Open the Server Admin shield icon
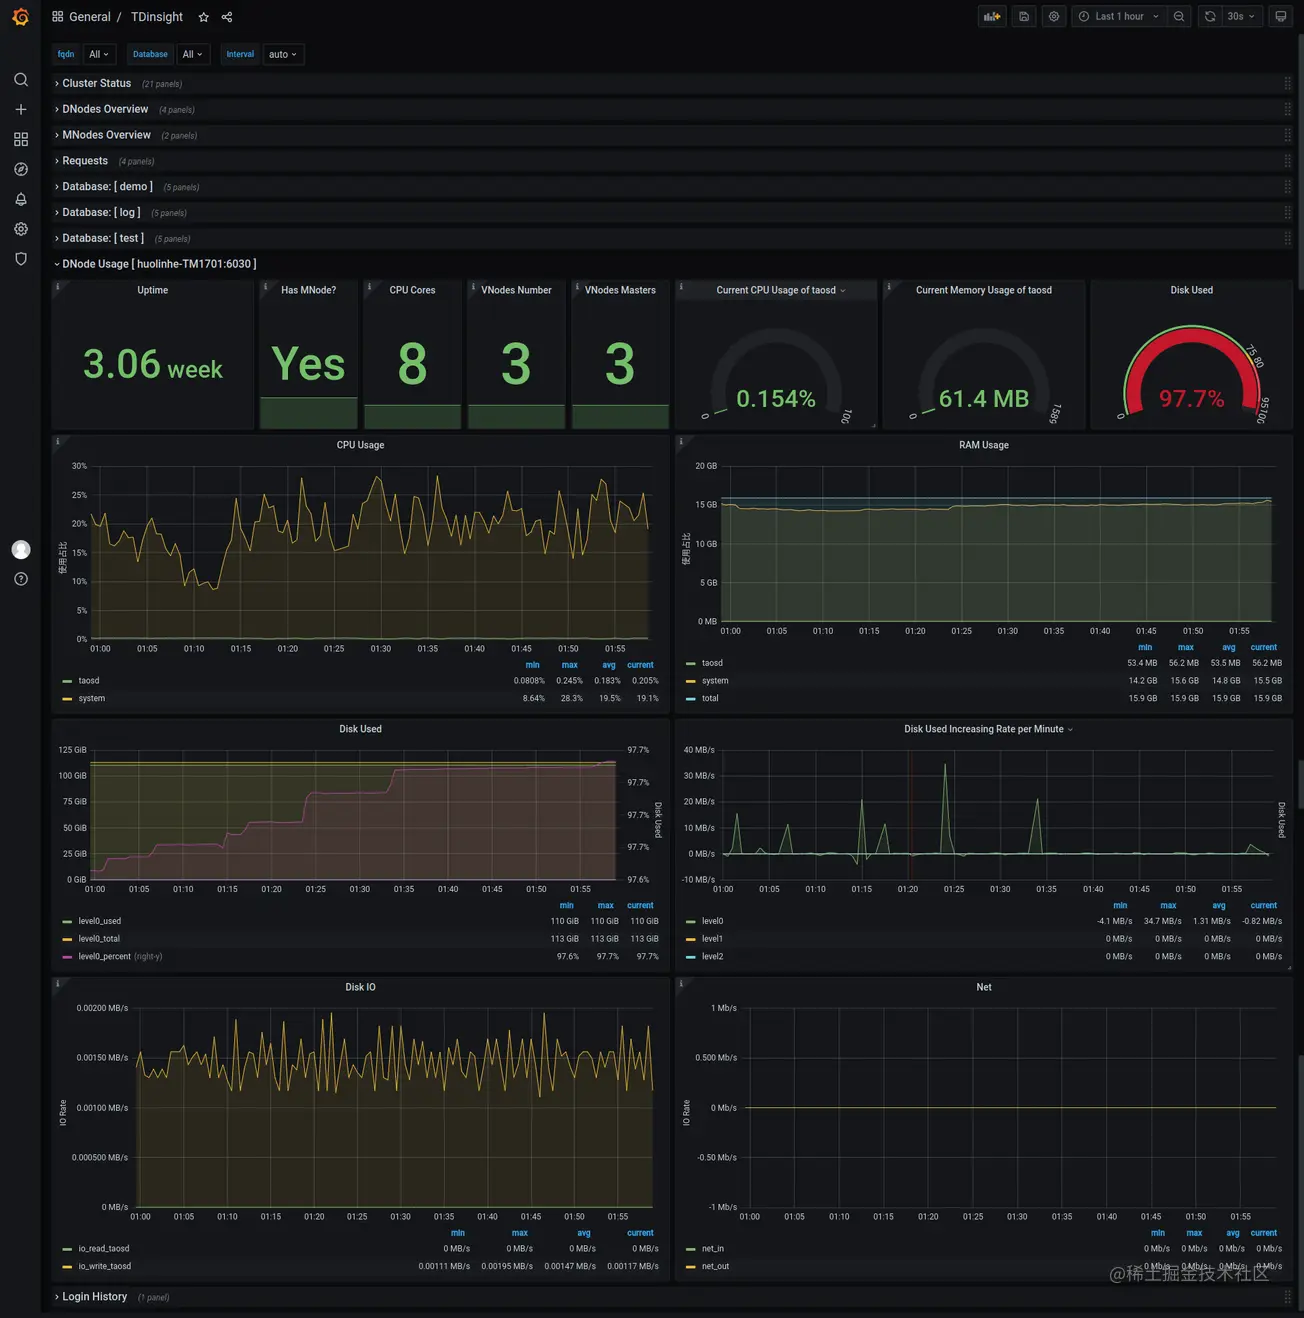Screen dimensions: 1304x1318 21,259
